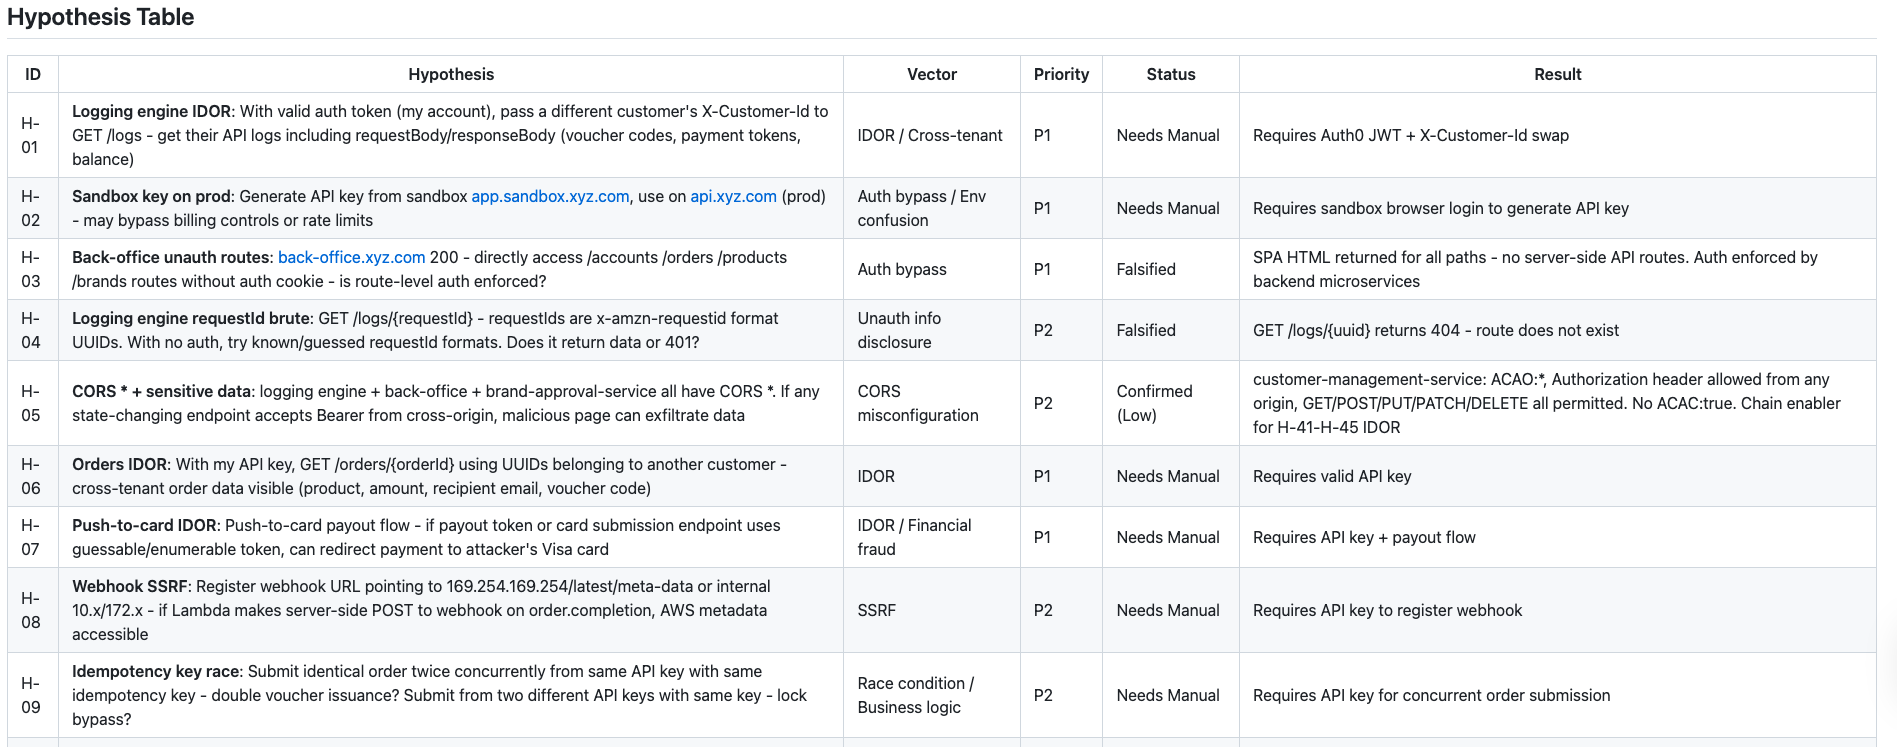
Task: Click the 'IDOR / Cross-tenant' vector cell
Action: pos(929,135)
